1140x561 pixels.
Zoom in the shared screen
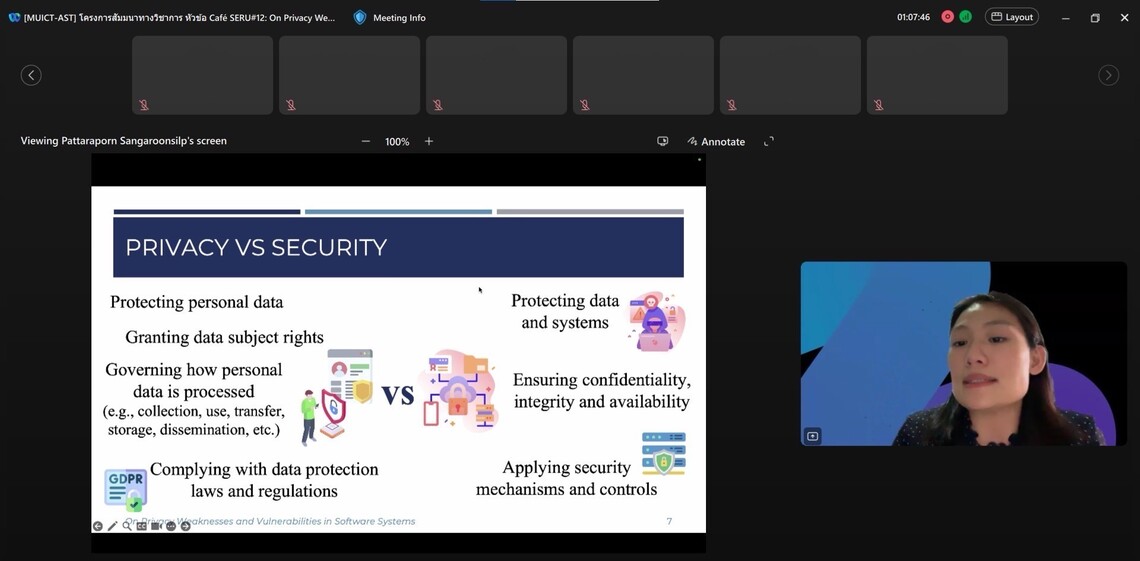[429, 142]
